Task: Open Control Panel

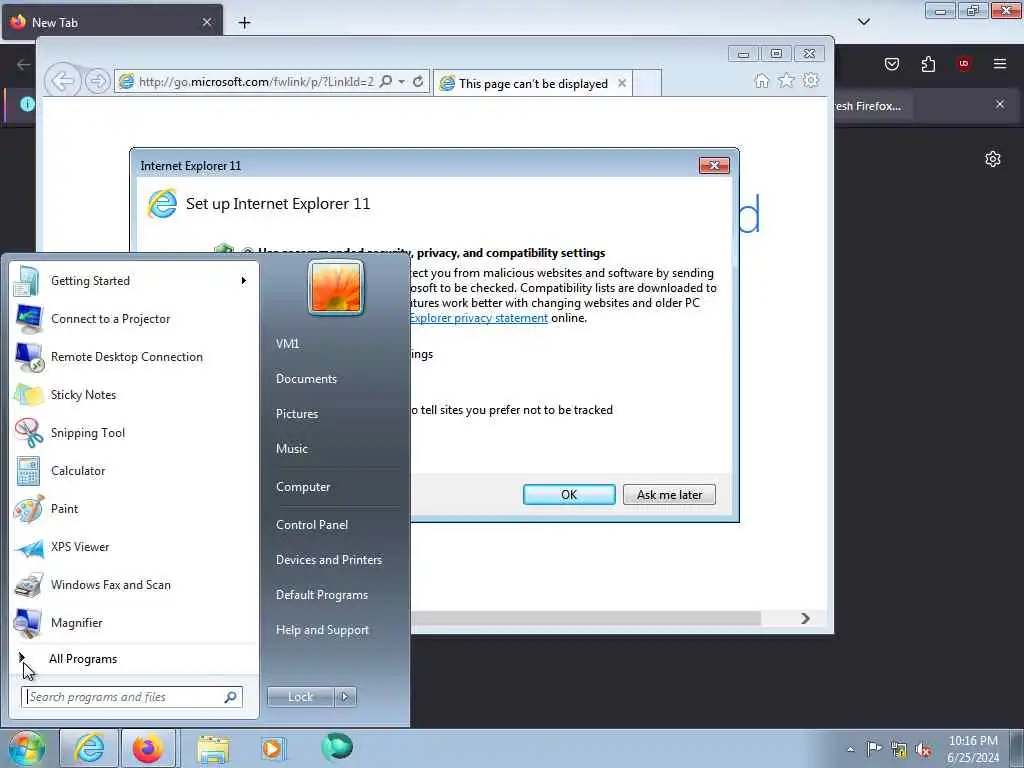Action: point(312,525)
